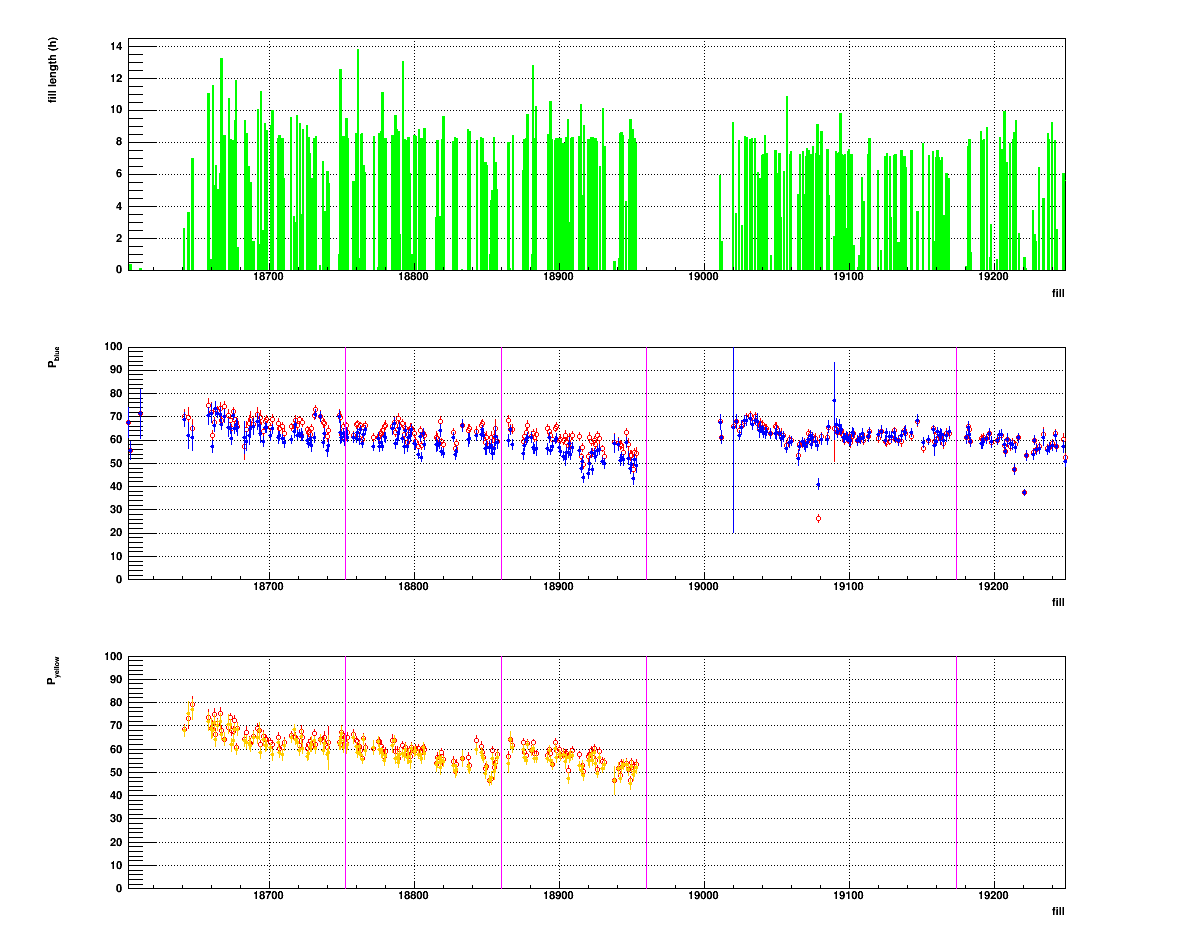This screenshot has width=1196, height=928.
Task: Click tick label 50 on P_blue axis
Action: 116,463
